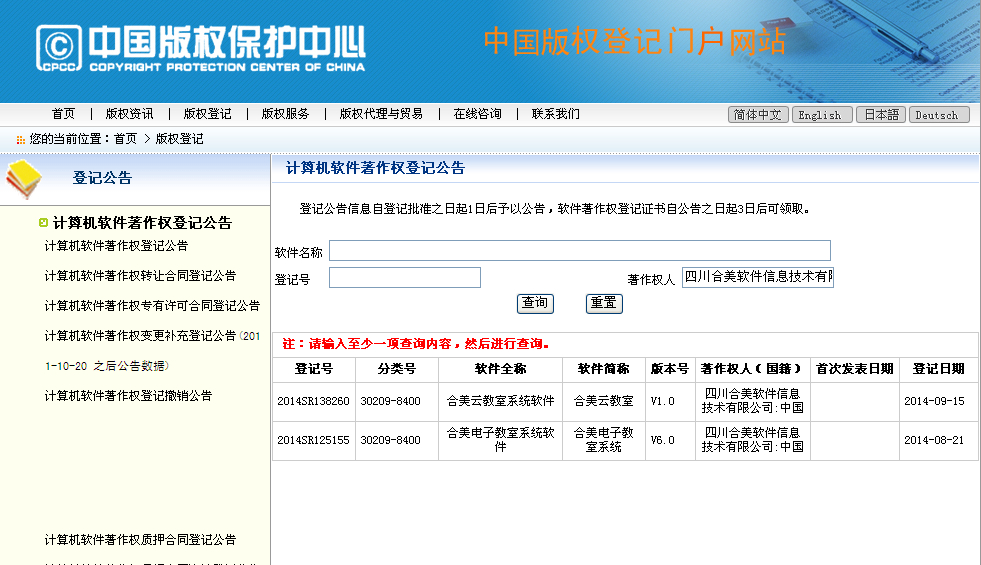This screenshot has height=565, width=981.
Task: Switch language to English
Action: (x=822, y=115)
